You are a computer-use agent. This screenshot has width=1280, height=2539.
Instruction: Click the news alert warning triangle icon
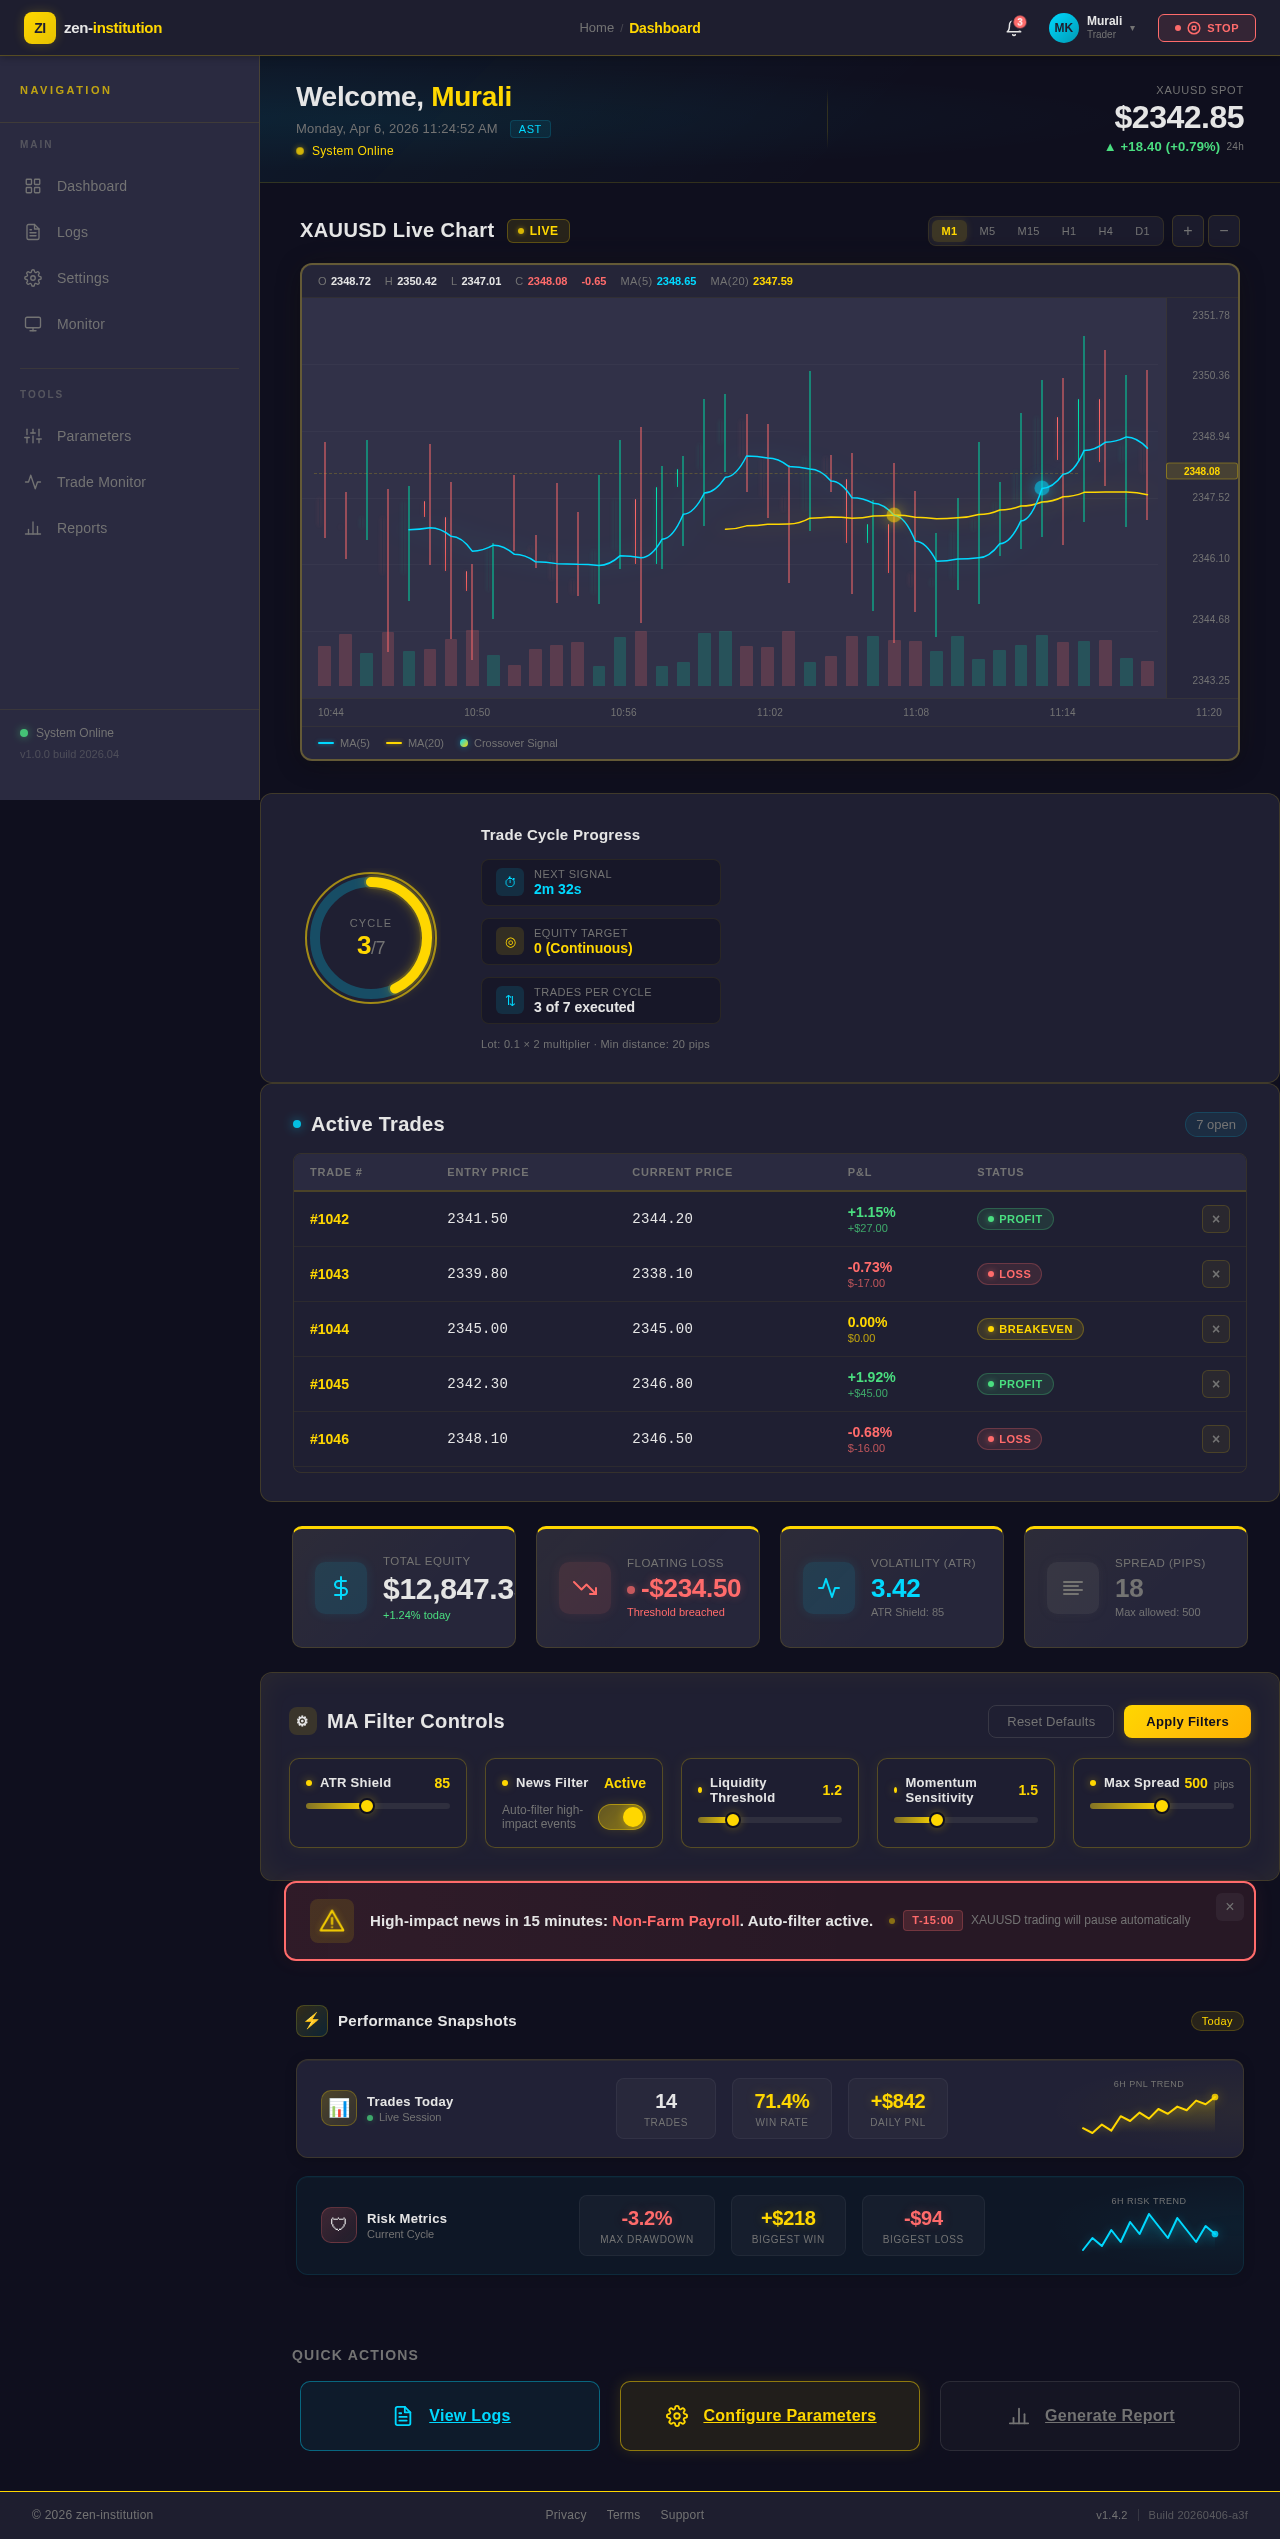(332, 1921)
